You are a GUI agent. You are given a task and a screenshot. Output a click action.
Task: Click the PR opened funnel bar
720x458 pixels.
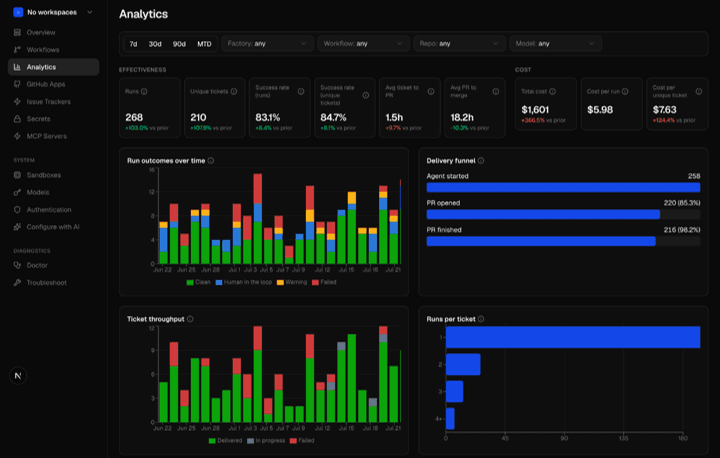coord(543,214)
